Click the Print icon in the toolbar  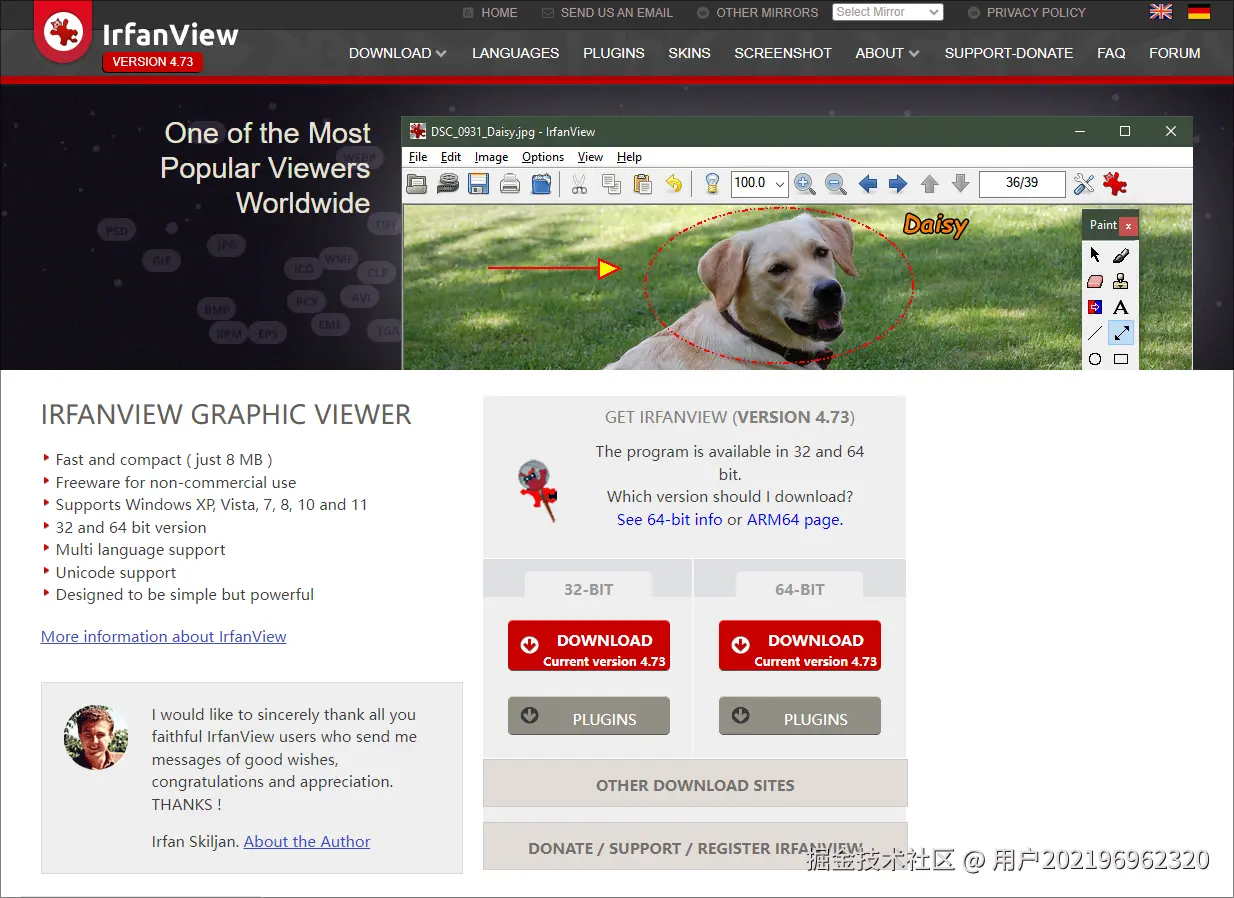point(510,184)
